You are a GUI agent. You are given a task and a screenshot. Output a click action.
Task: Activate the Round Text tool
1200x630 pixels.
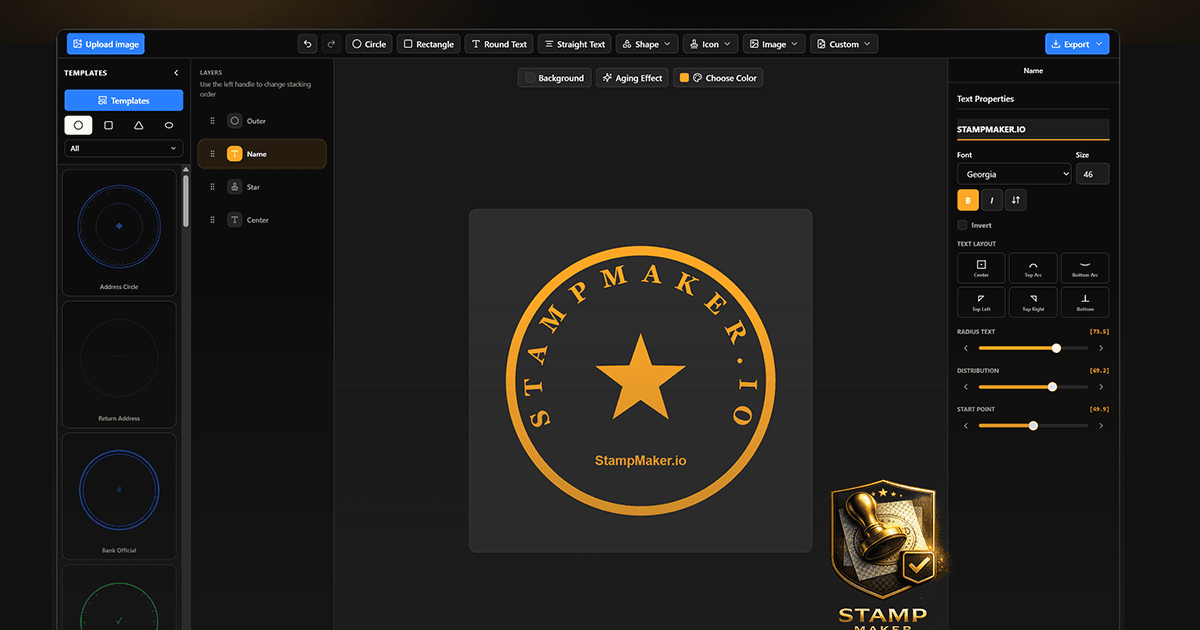[x=498, y=43]
